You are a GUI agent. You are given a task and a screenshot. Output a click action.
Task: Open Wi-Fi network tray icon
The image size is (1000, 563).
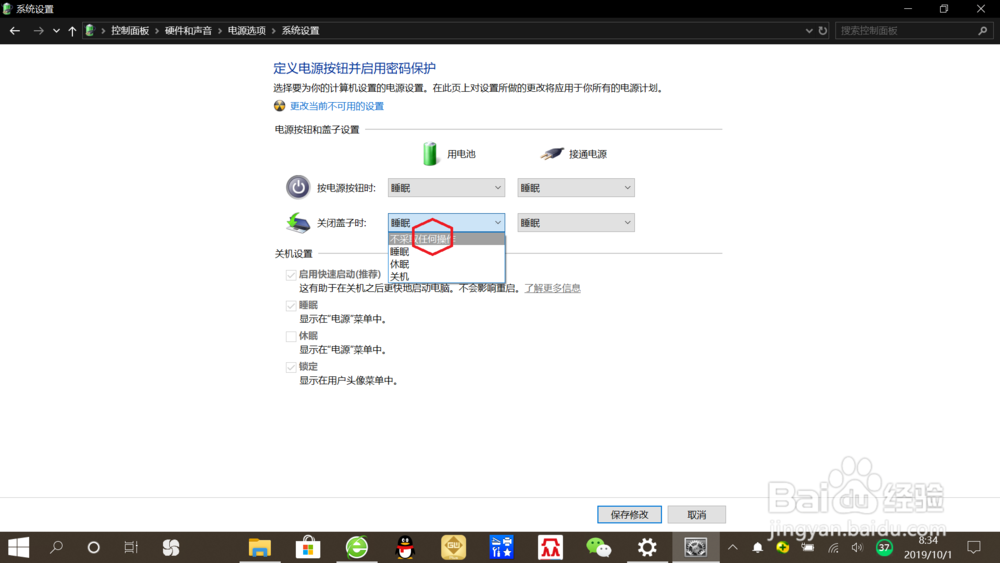834,548
